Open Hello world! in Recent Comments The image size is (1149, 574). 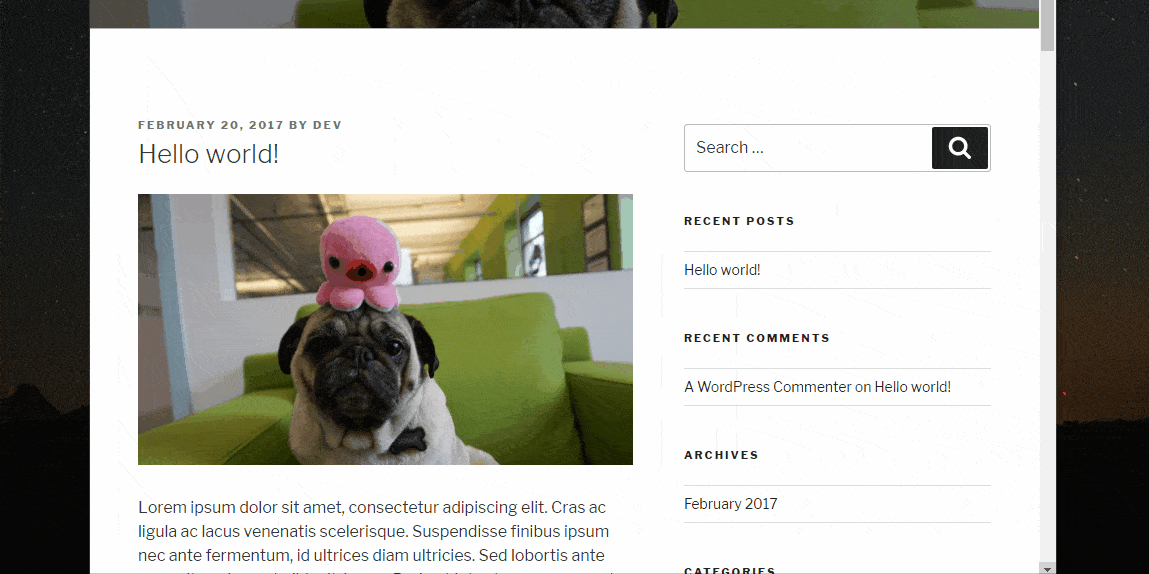coord(912,387)
